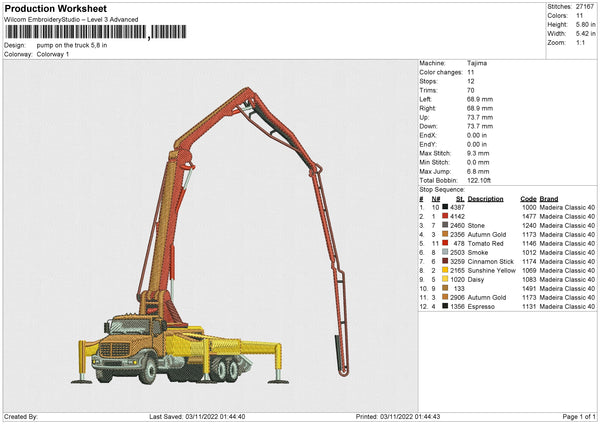Image resolution: width=600 pixels, height=424 pixels.
Task: Click the Colorway 1 label
Action: click(53, 53)
